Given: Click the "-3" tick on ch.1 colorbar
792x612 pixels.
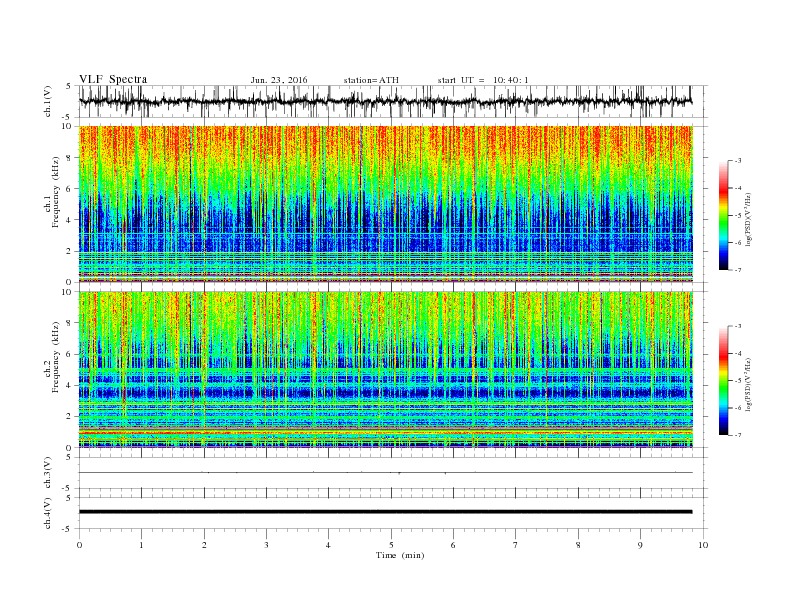Looking at the screenshot, I should [738, 161].
